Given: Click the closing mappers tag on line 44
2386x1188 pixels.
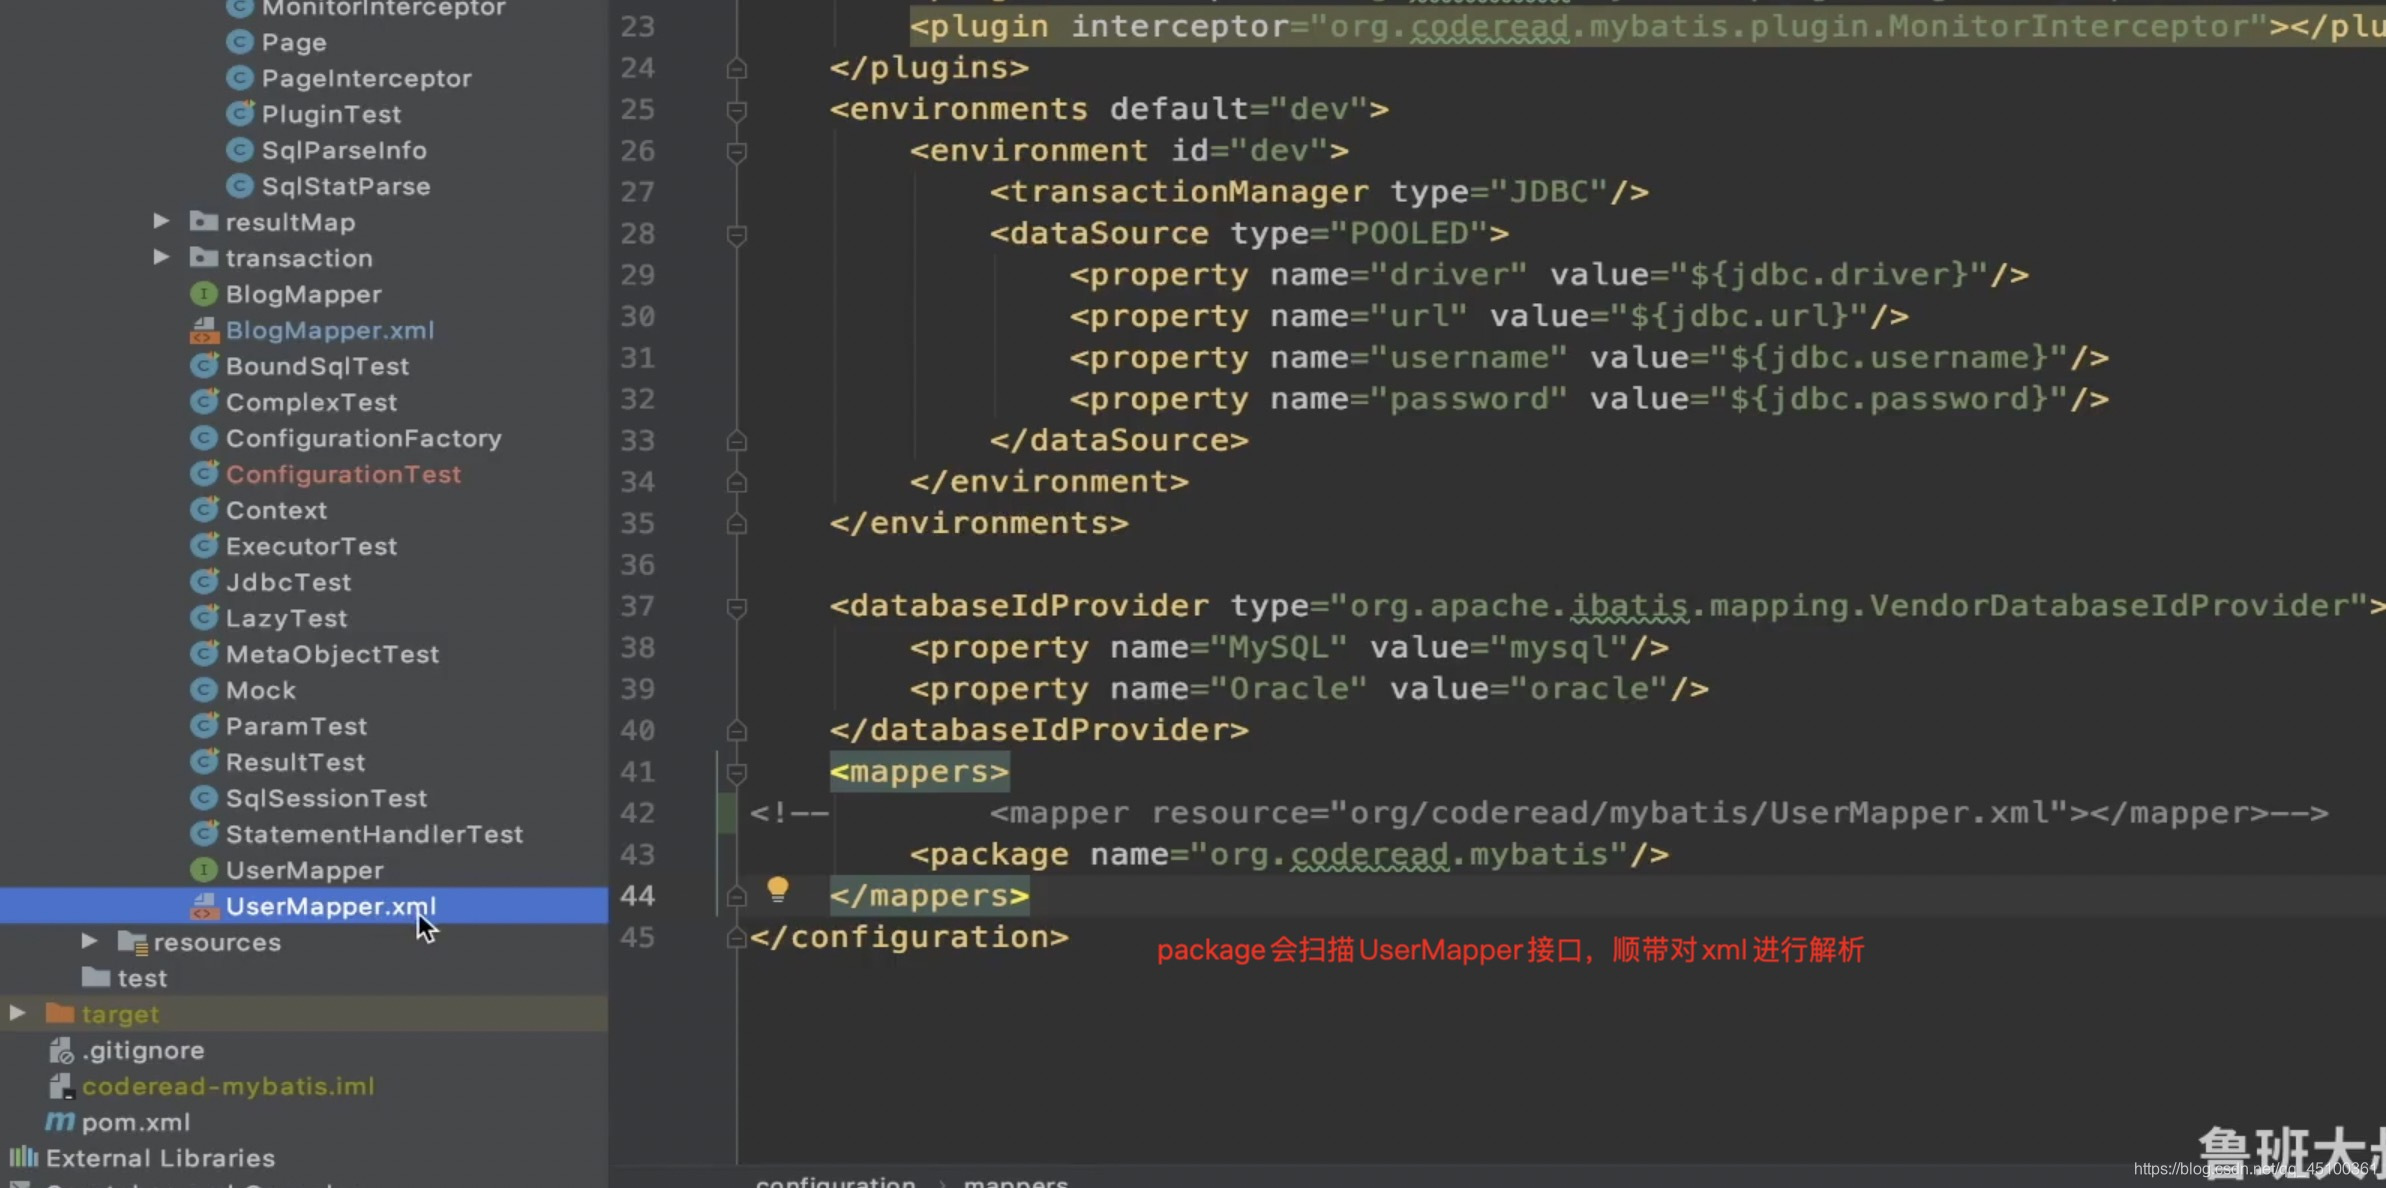Looking at the screenshot, I should 929,896.
